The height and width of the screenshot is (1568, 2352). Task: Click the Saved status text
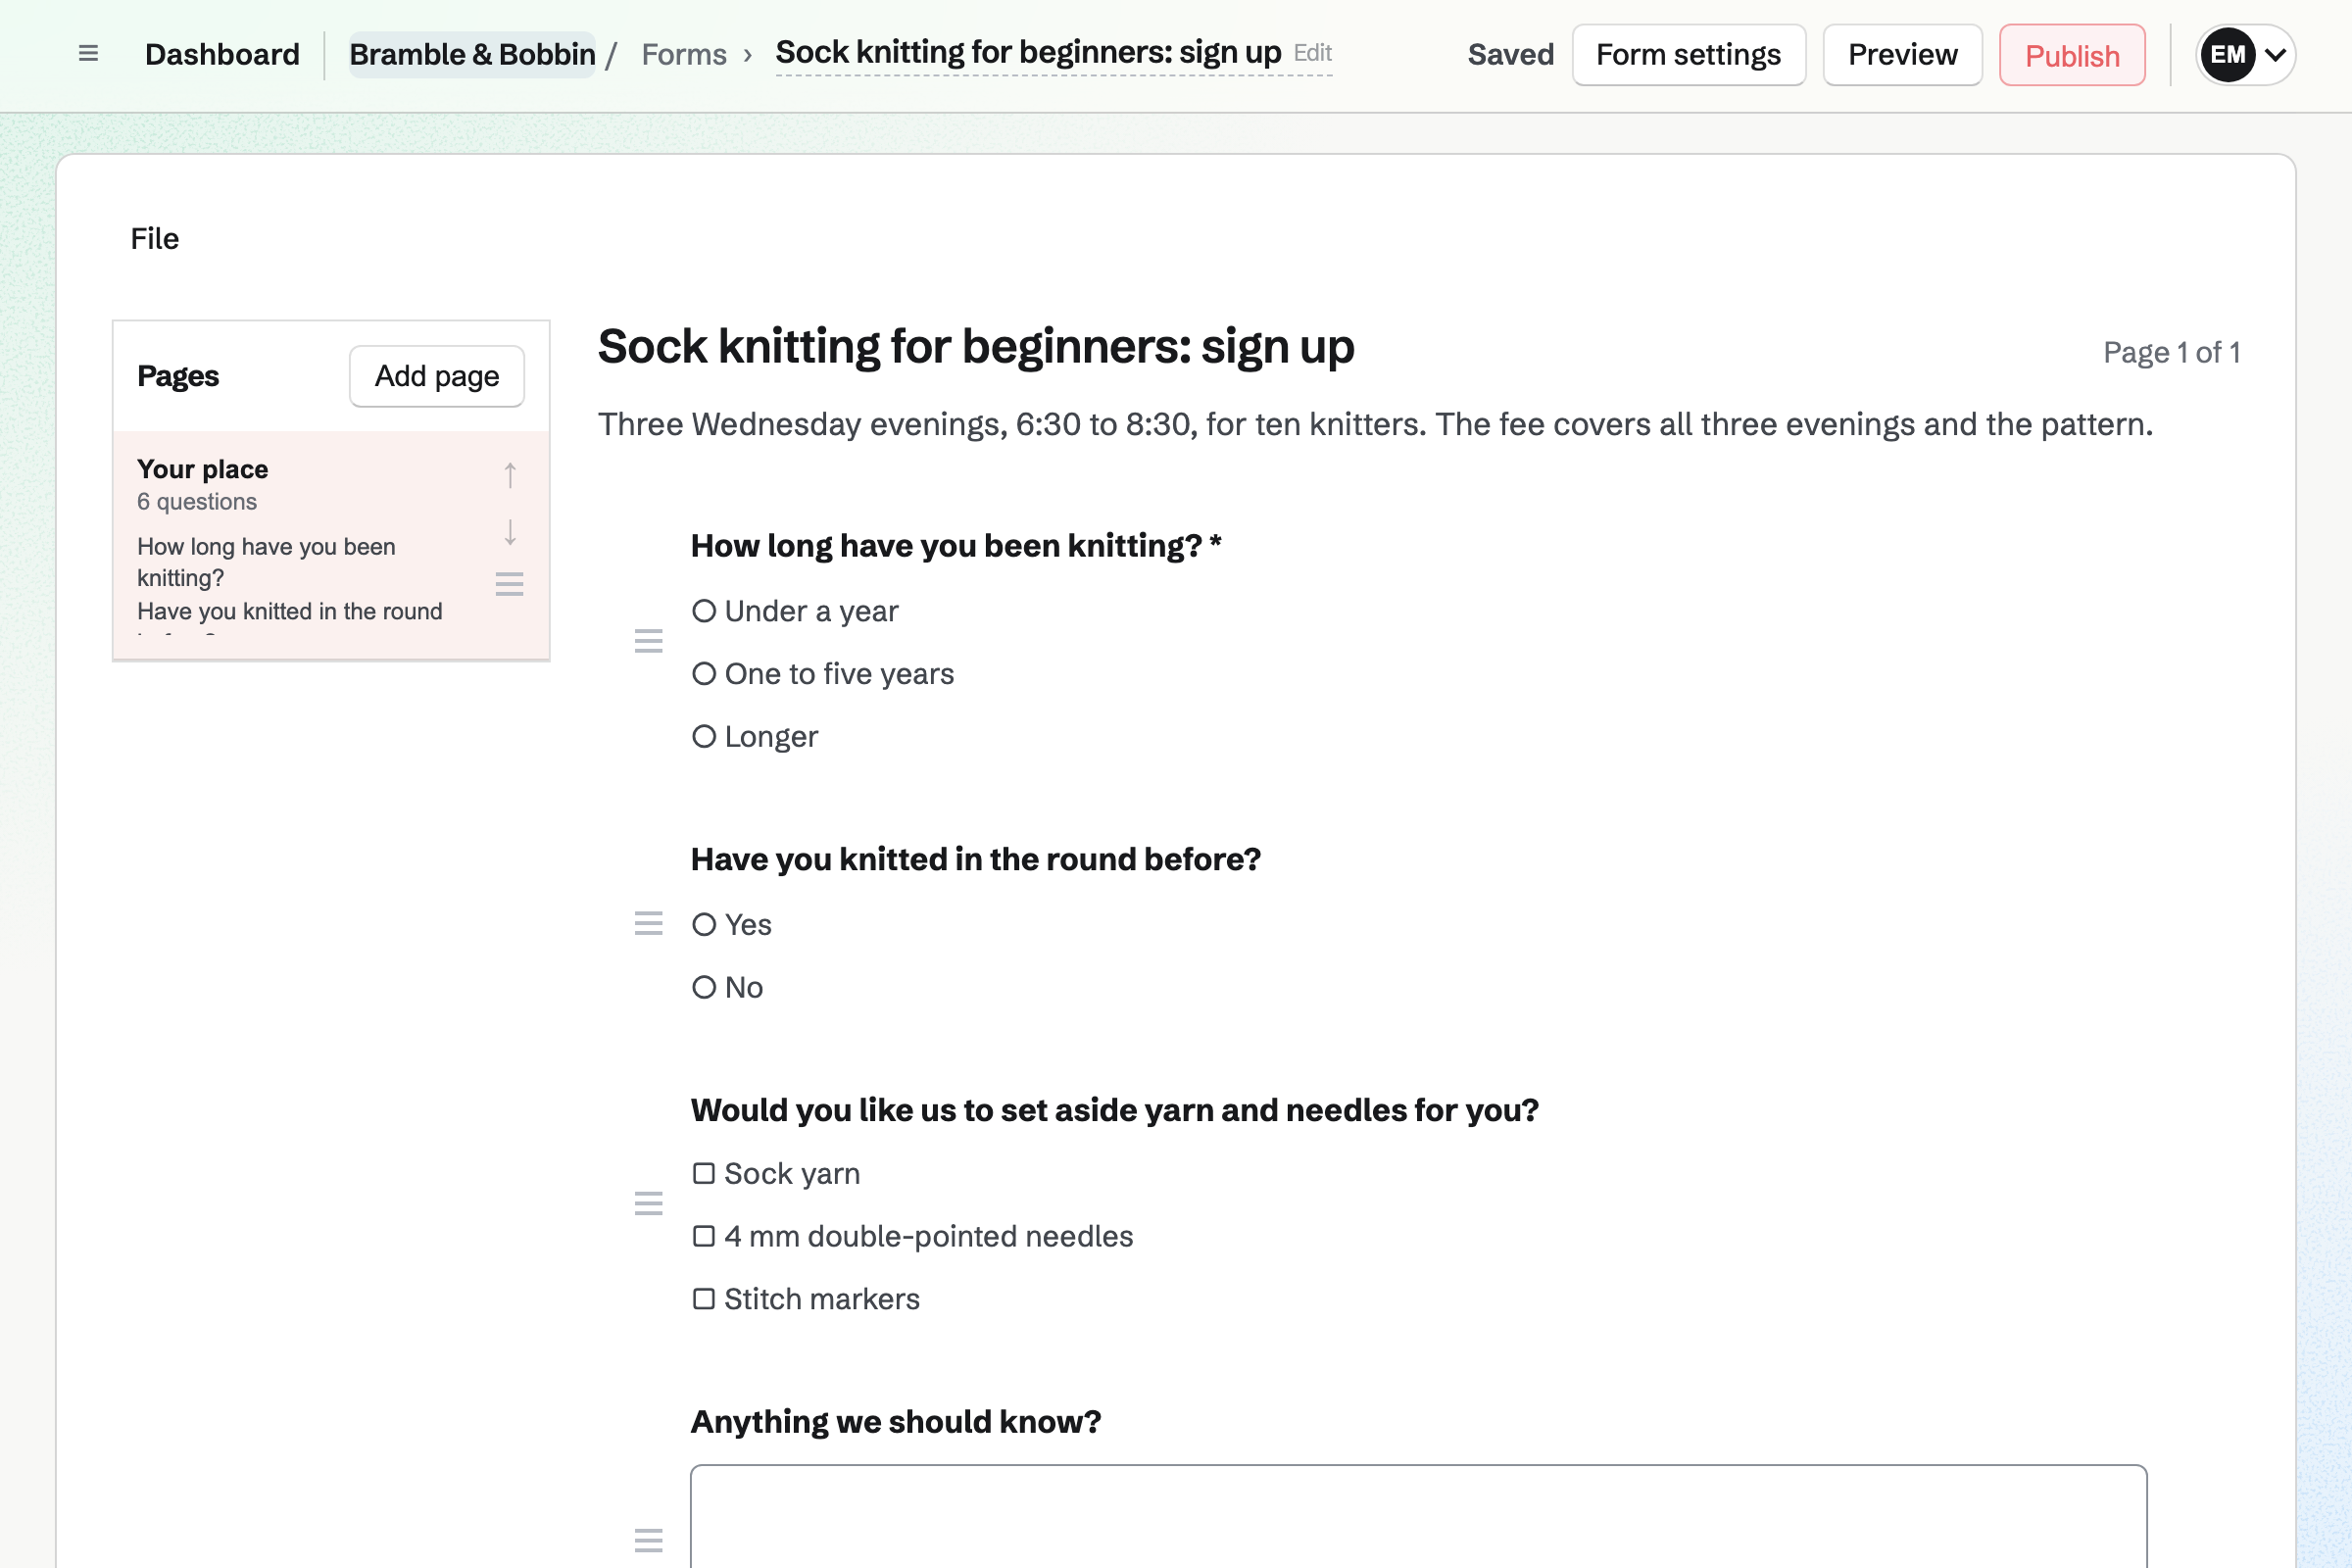point(1510,55)
